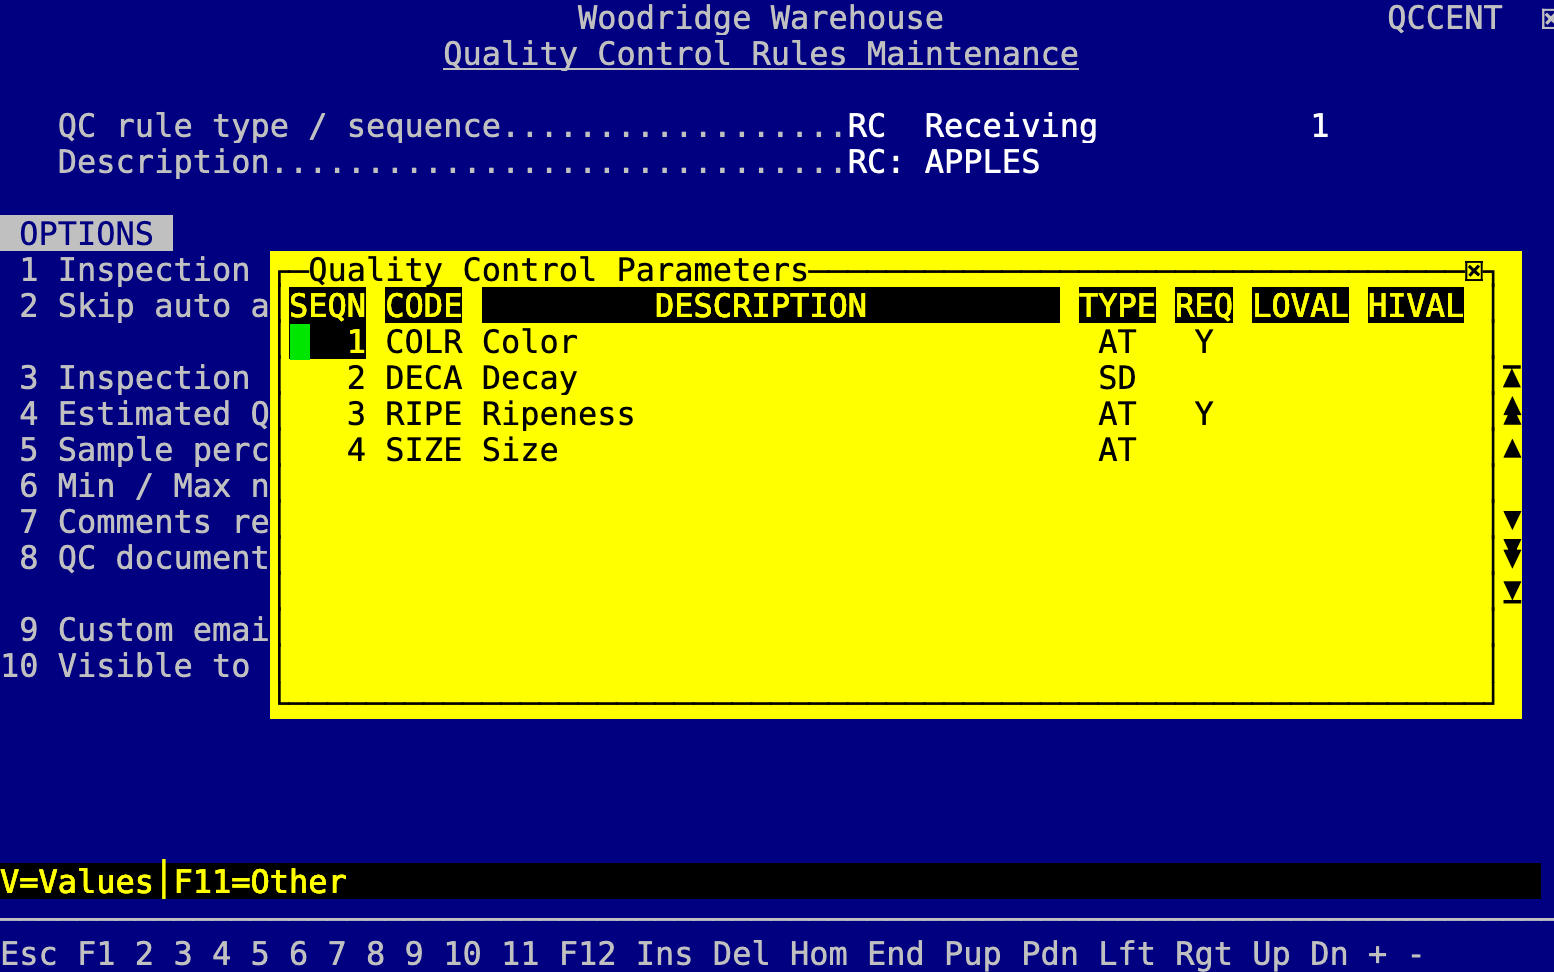Click the page-down double arrow icon
The height and width of the screenshot is (972, 1554).
tap(1512, 554)
